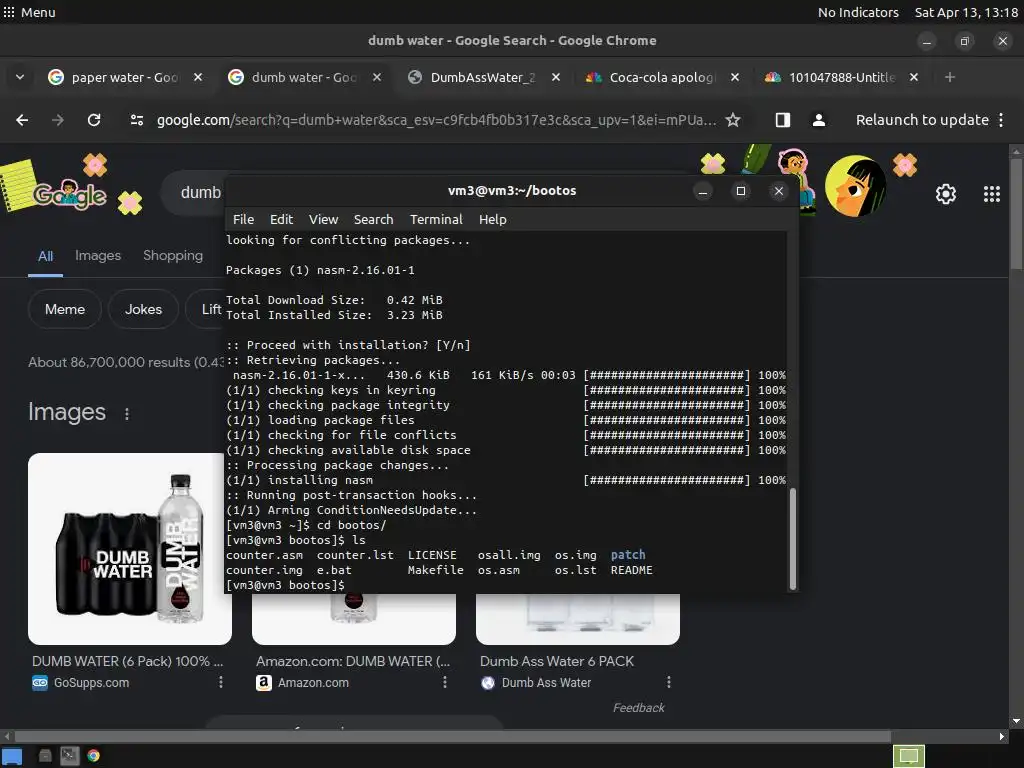This screenshot has width=1024, height=768.
Task: Click Relaunch to update button
Action: pyautogui.click(x=922, y=120)
